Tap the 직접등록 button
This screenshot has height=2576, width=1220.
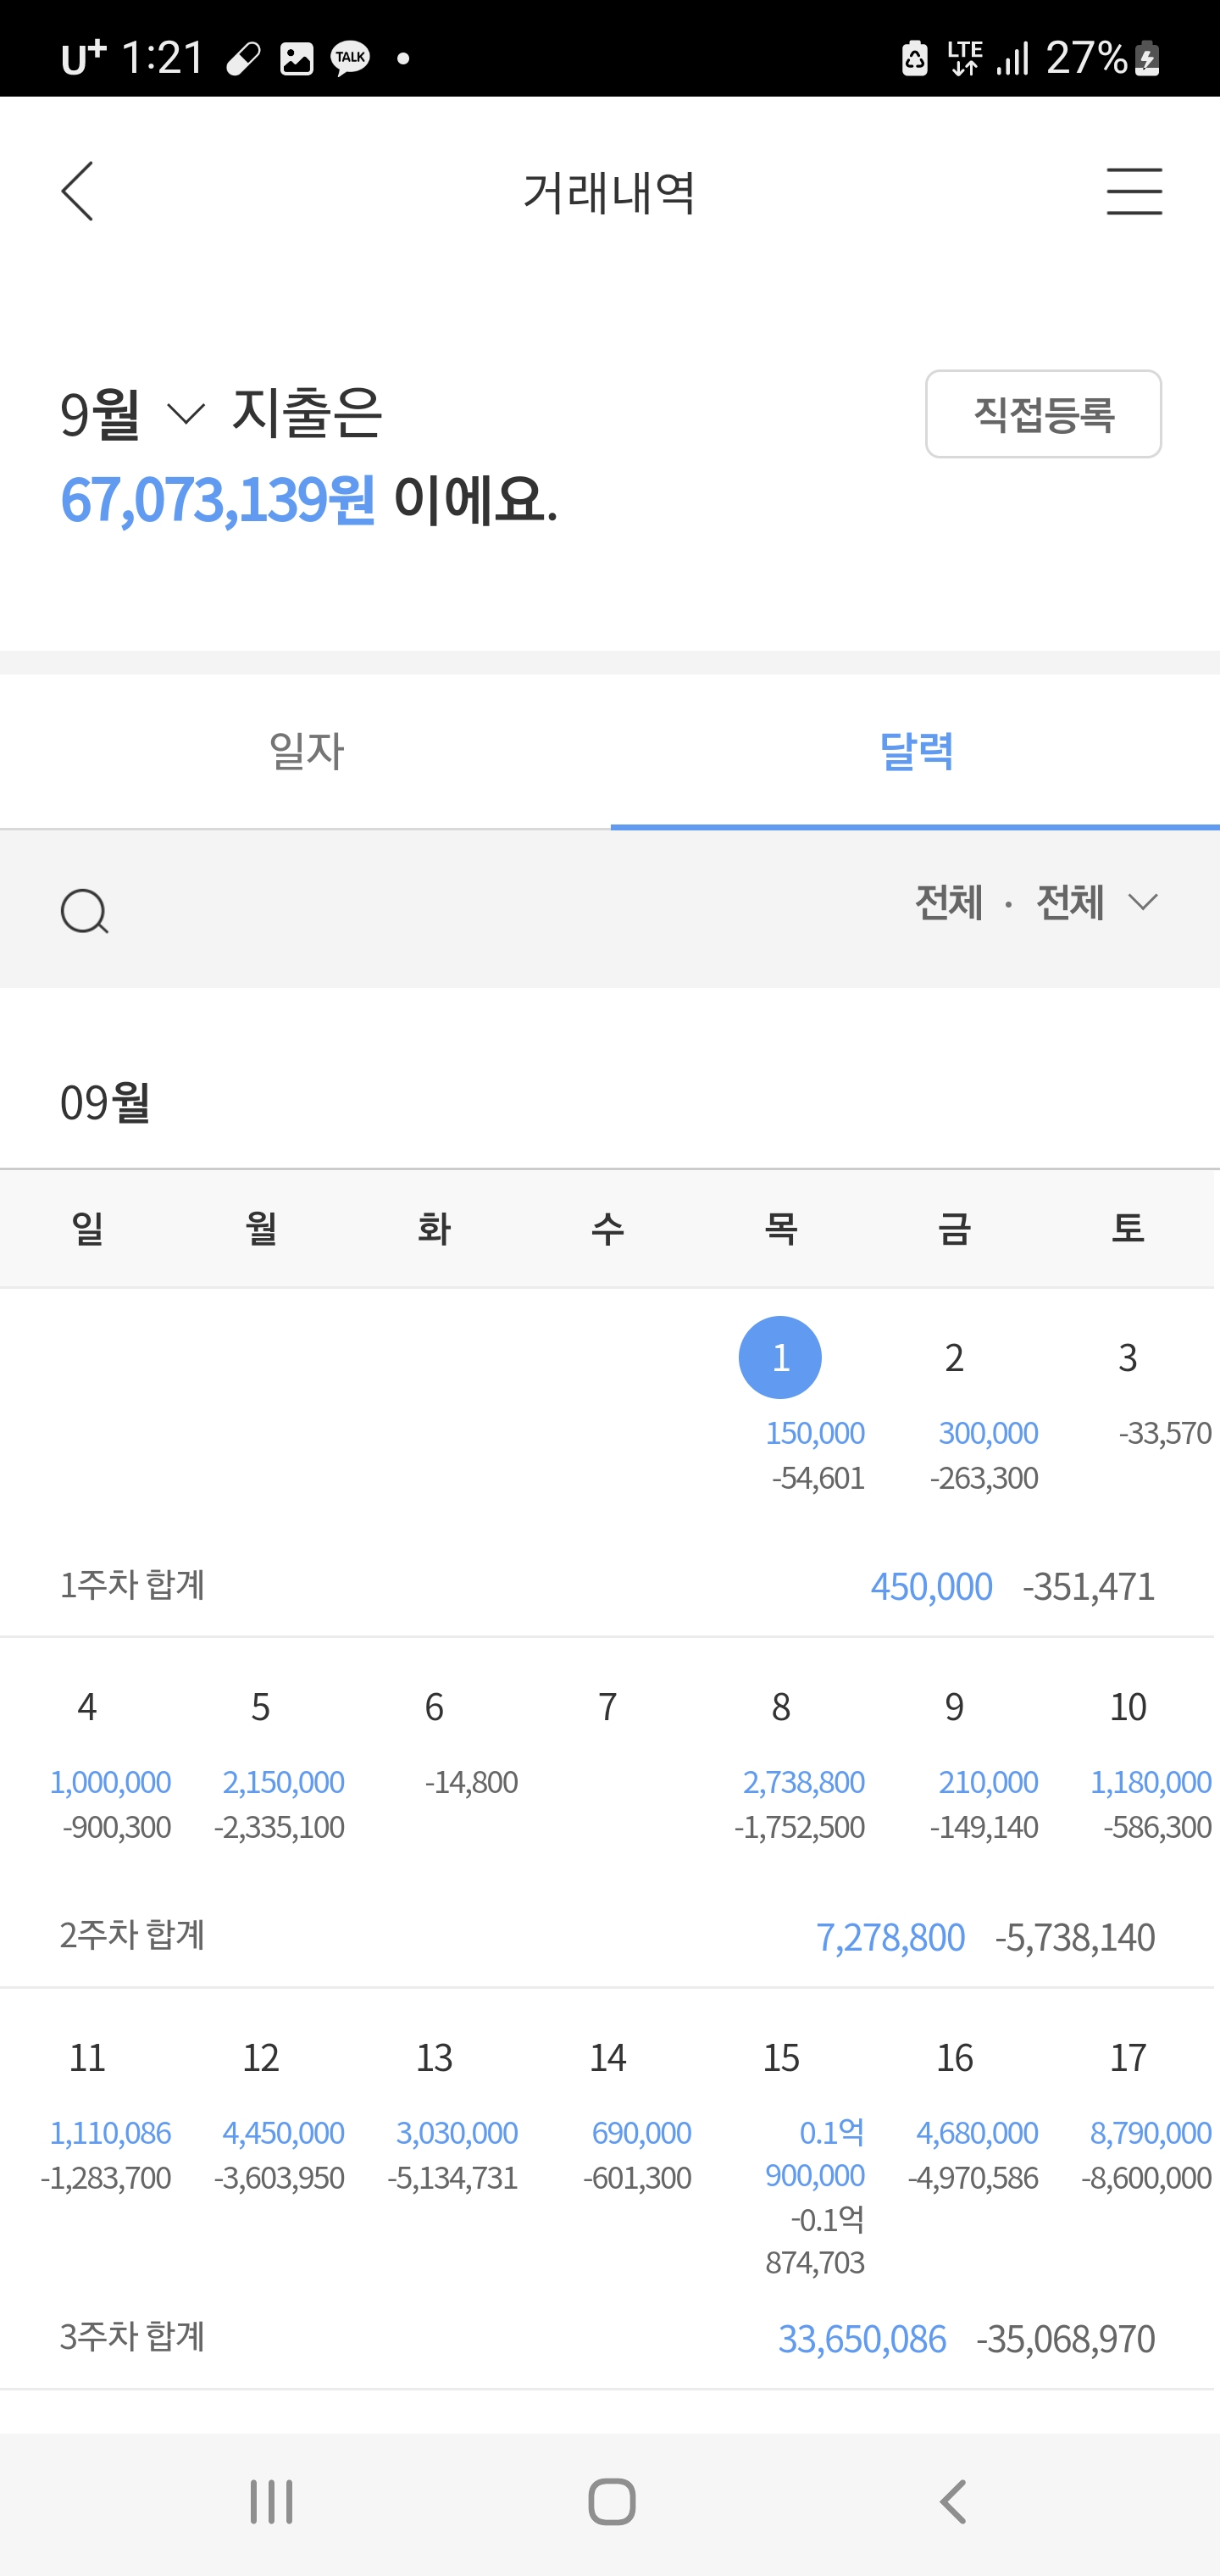point(1043,414)
